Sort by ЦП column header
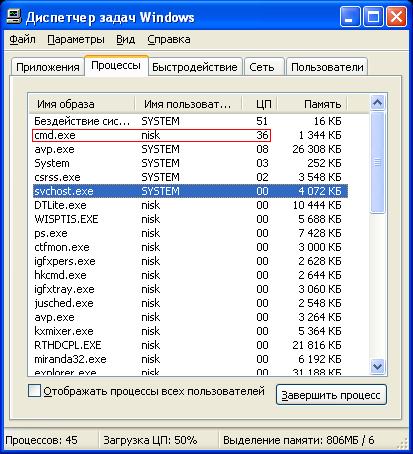The image size is (413, 454). point(260,104)
